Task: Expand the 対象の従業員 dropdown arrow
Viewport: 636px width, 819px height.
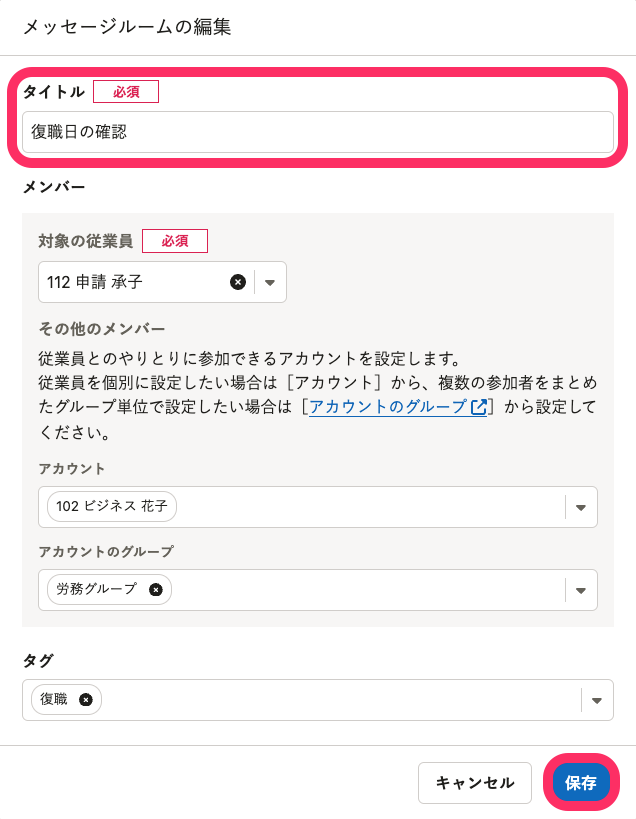Action: 270,282
